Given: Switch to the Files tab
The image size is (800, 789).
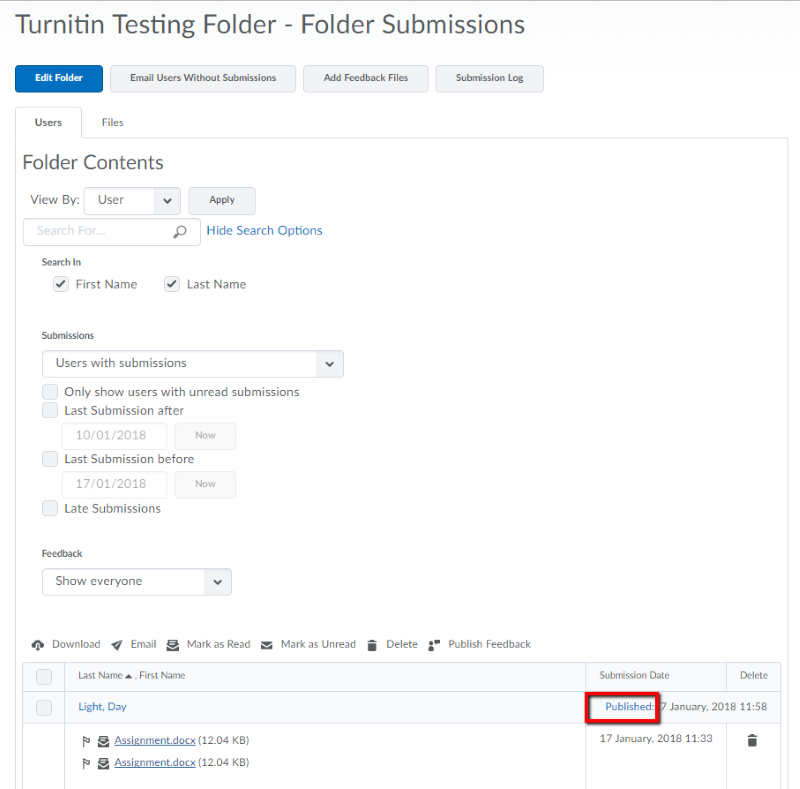Looking at the screenshot, I should [113, 122].
